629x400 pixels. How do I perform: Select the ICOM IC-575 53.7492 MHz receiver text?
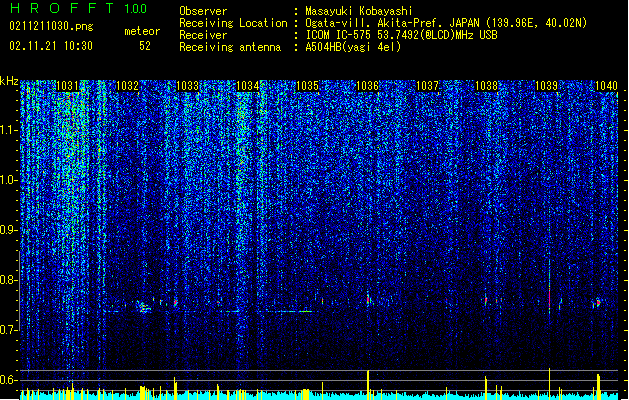click(401, 35)
